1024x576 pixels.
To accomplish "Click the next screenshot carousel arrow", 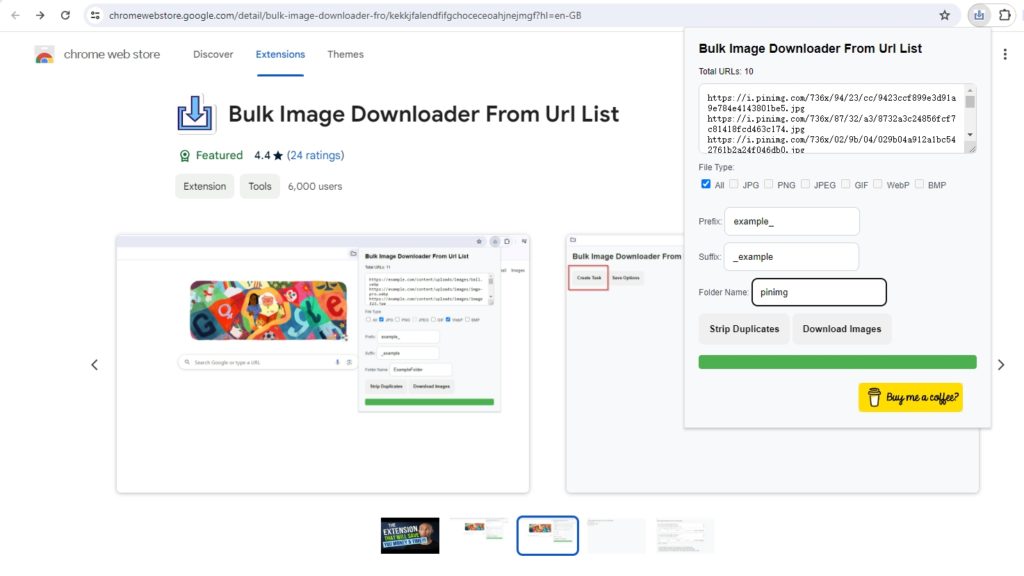I will 1001,365.
